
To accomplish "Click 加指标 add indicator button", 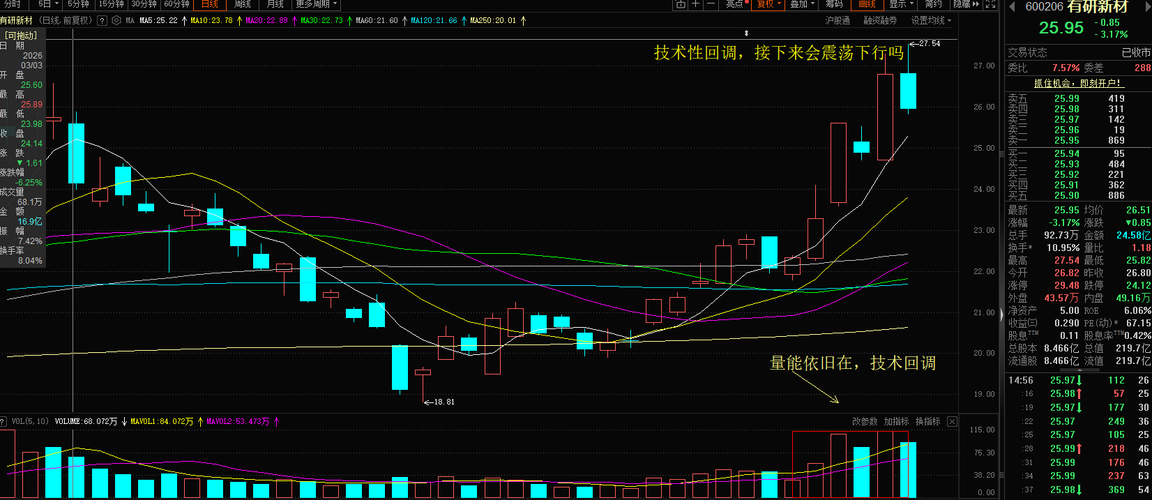I will (x=896, y=421).
